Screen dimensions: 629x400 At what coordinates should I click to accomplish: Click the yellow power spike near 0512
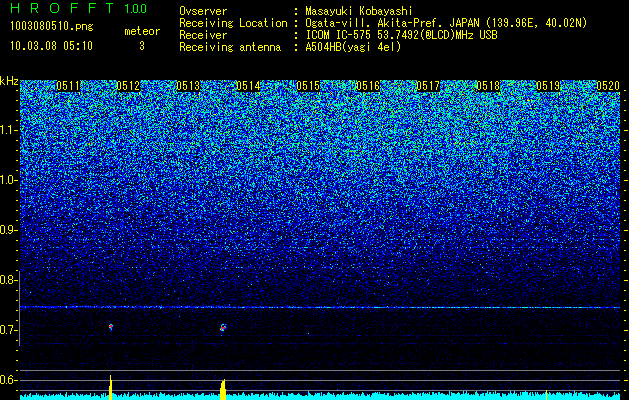click(x=111, y=387)
